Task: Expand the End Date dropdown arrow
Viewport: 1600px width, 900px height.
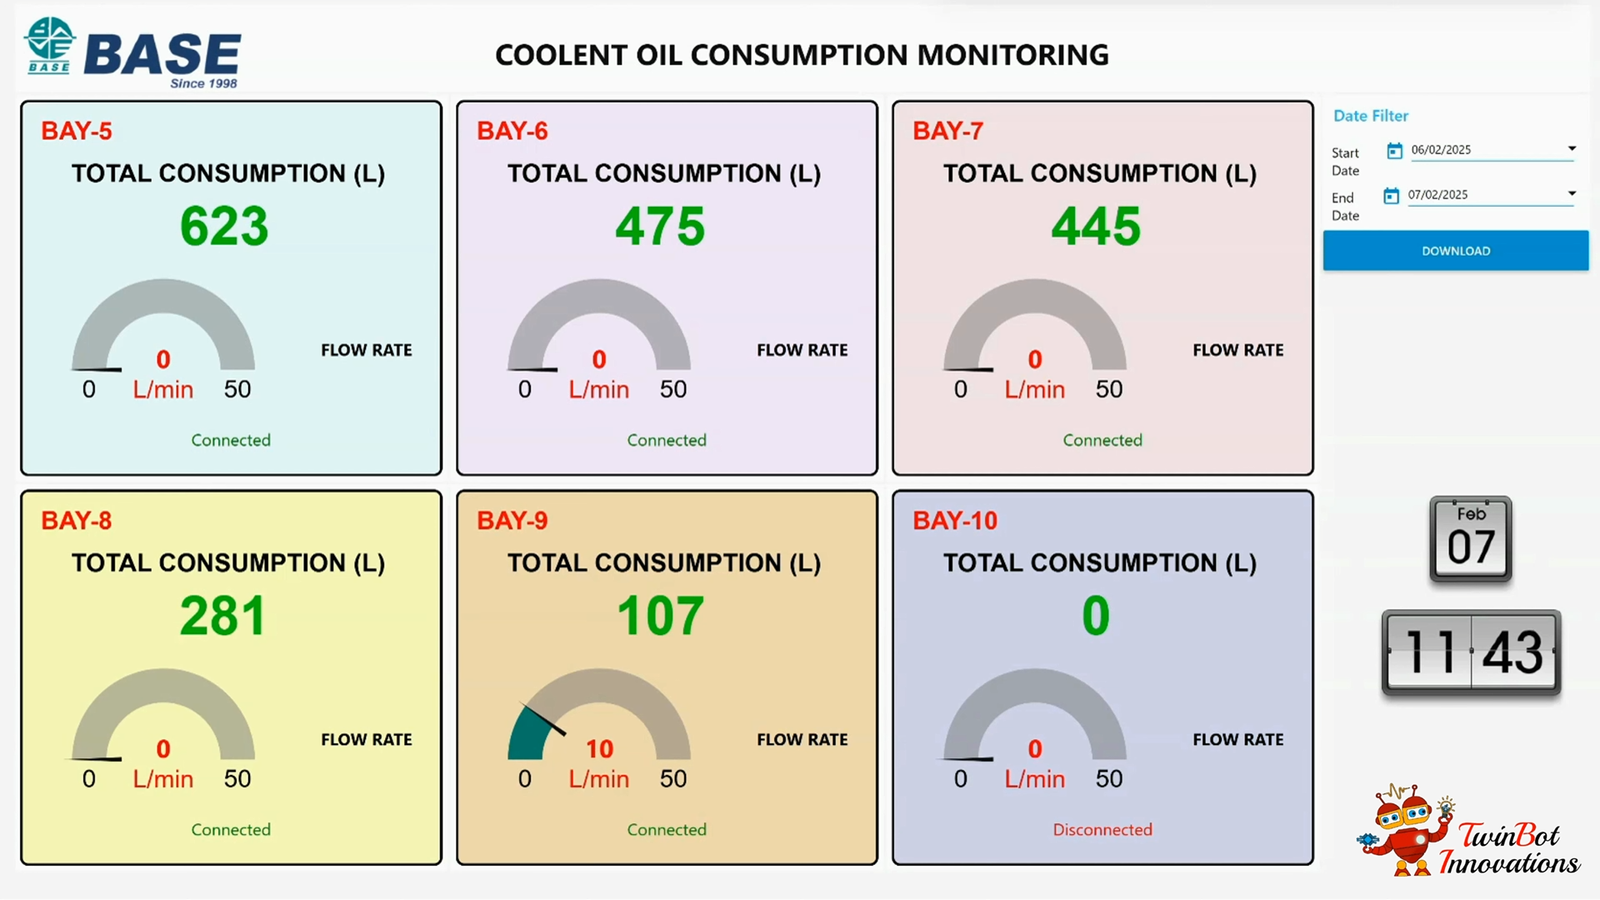Action: point(1571,194)
